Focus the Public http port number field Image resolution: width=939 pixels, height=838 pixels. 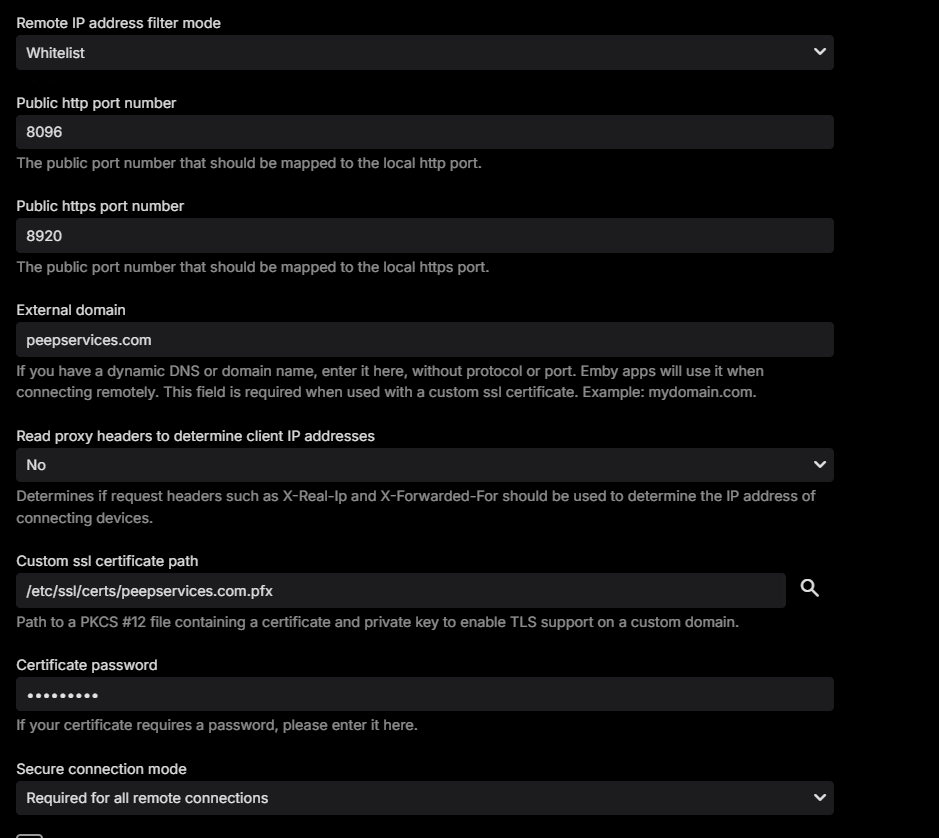[x=424, y=132]
